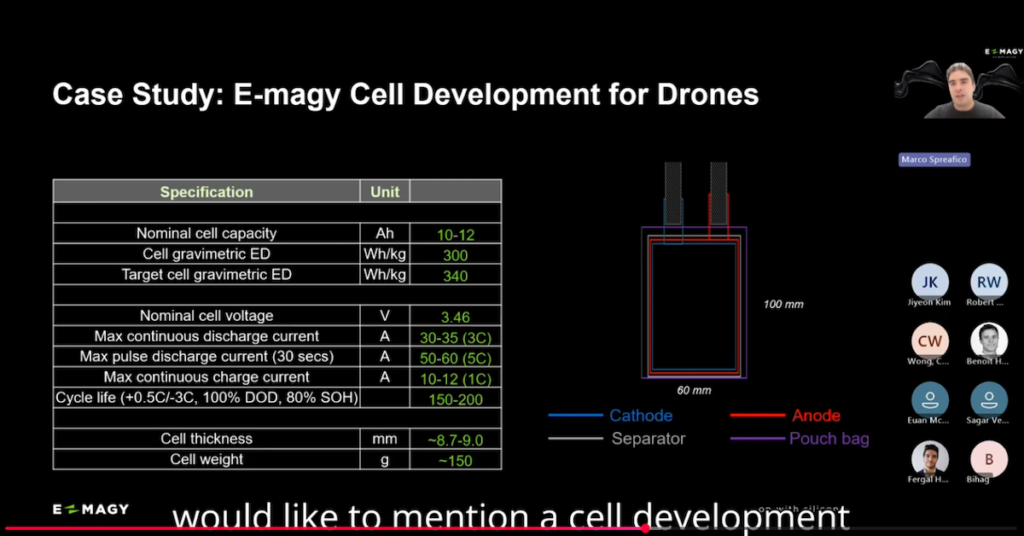The height and width of the screenshot is (536, 1024).
Task: Click the slide title Case Study heading
Action: pos(406,94)
